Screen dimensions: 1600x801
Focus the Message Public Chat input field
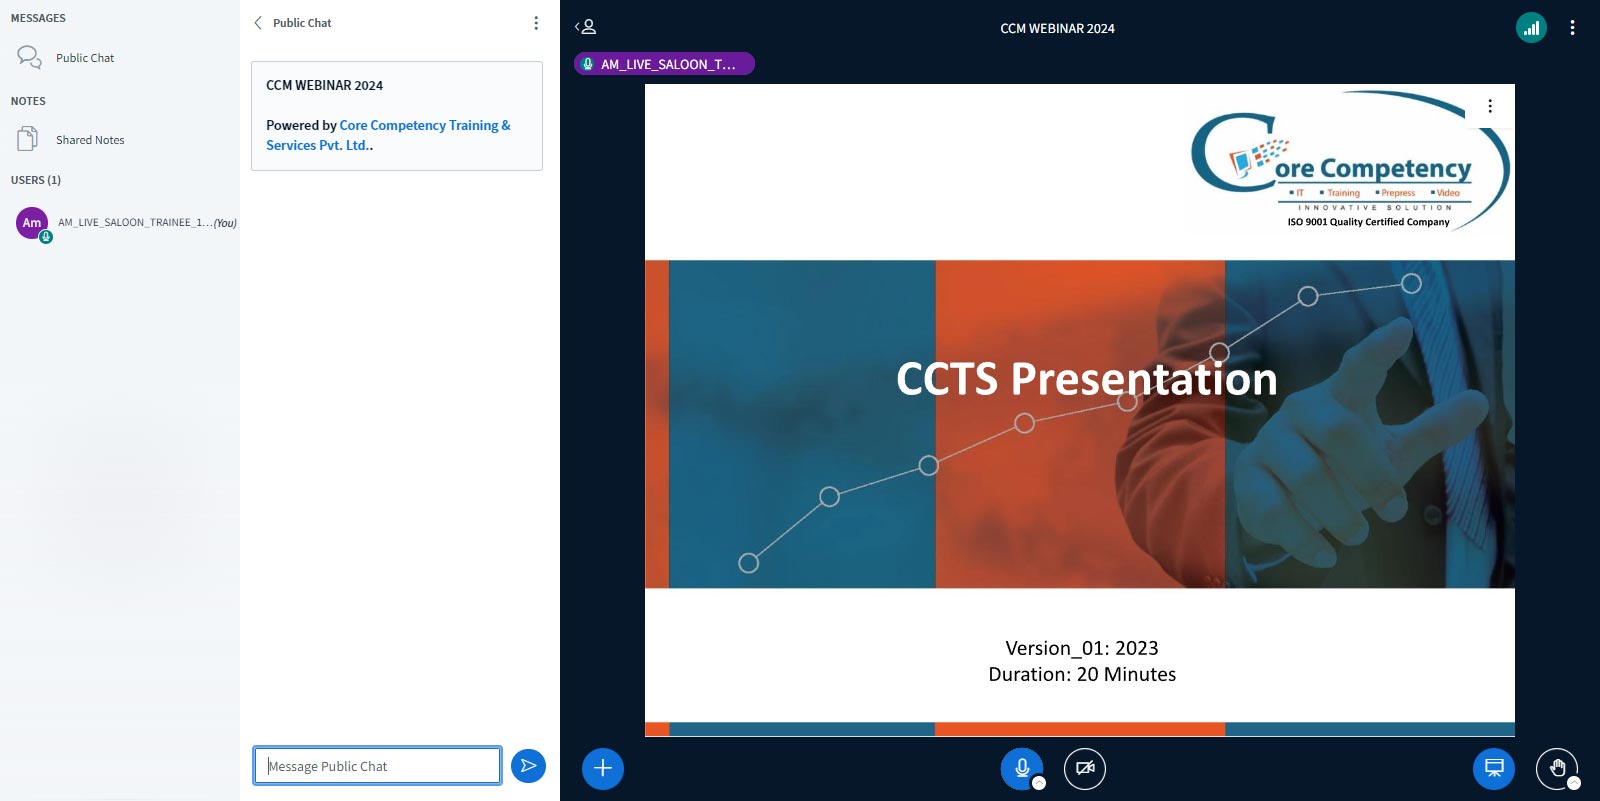point(377,766)
